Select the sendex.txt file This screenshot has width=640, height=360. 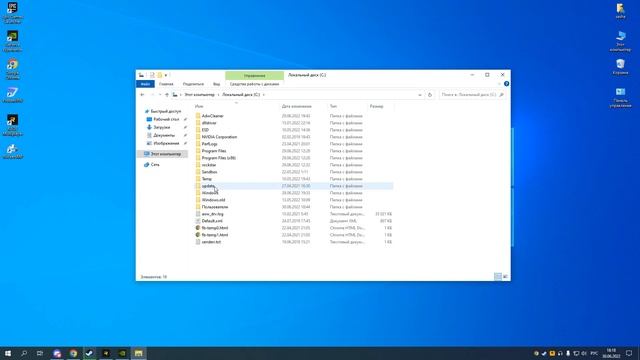(x=211, y=242)
